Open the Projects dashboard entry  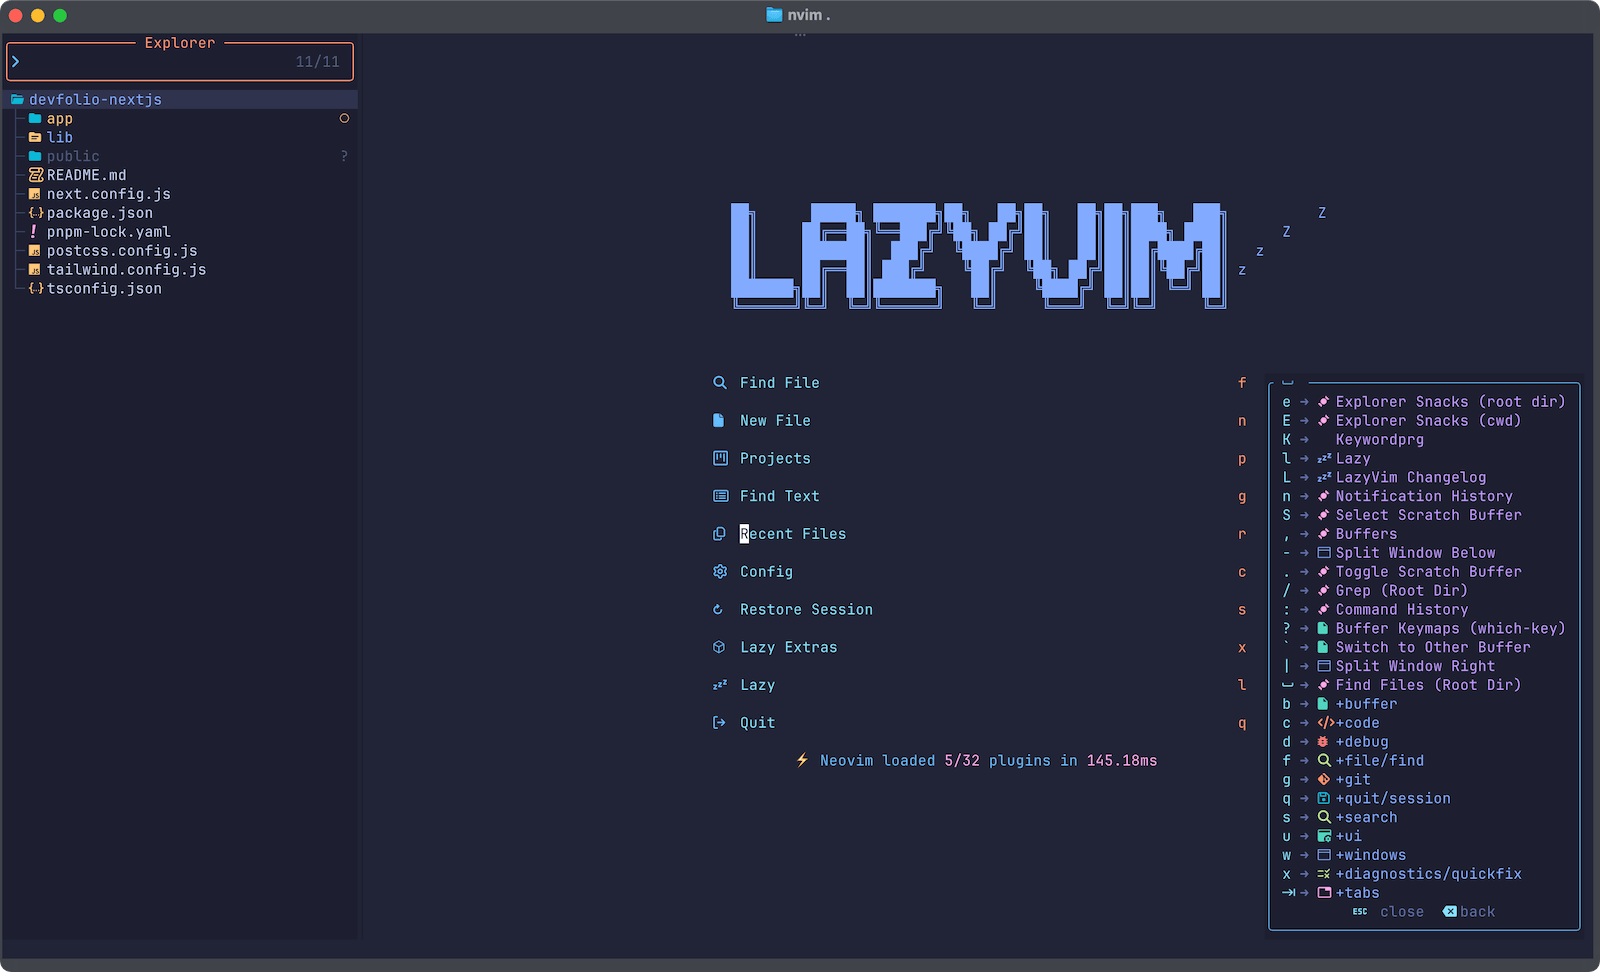[x=775, y=459]
